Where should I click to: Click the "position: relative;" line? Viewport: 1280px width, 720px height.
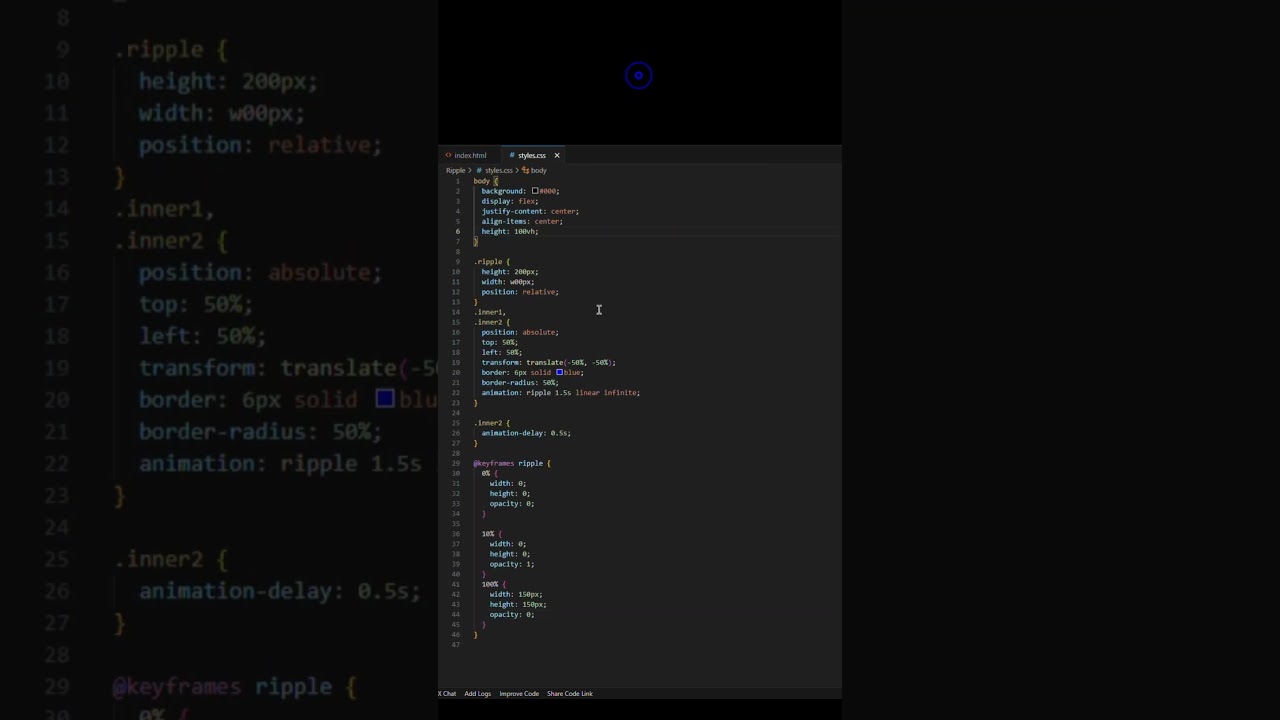[x=520, y=292]
